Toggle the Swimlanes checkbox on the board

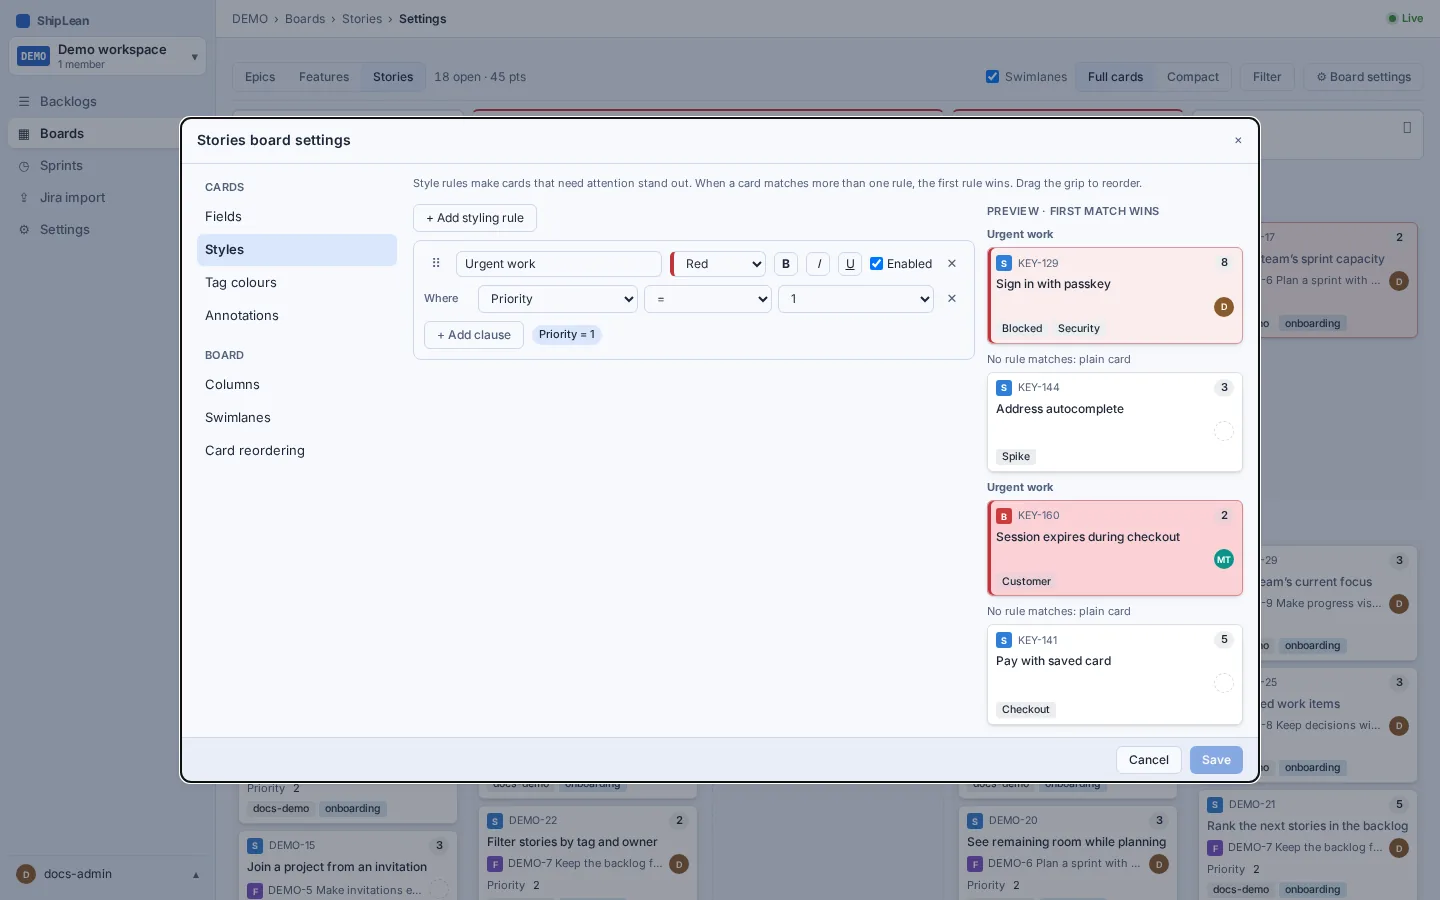click(x=993, y=77)
